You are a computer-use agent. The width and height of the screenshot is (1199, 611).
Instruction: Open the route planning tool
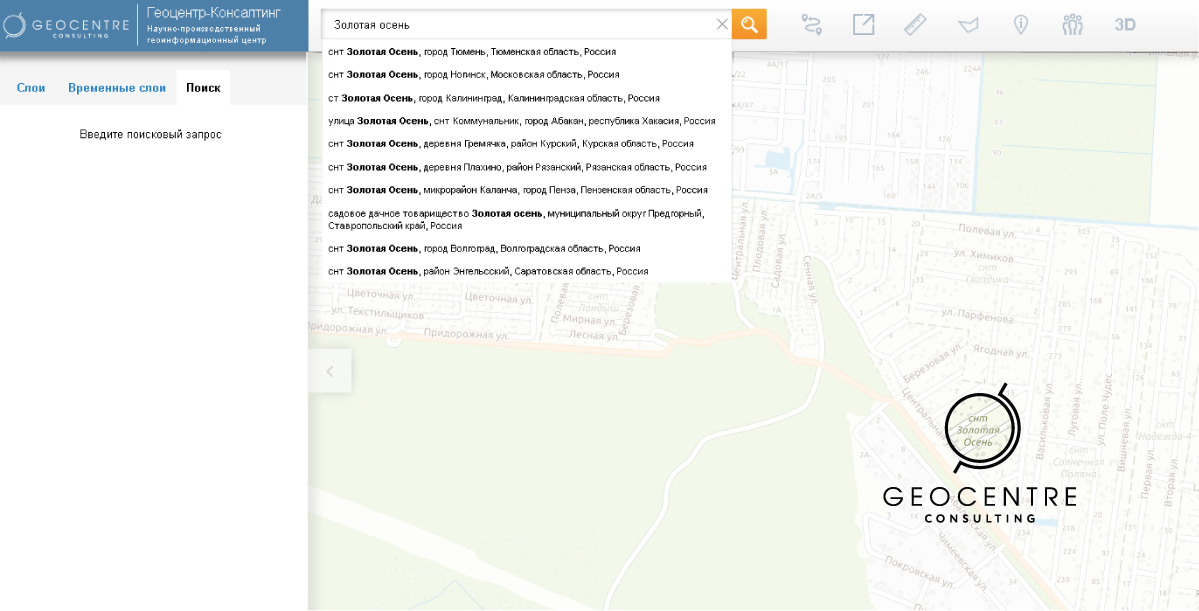click(x=811, y=24)
